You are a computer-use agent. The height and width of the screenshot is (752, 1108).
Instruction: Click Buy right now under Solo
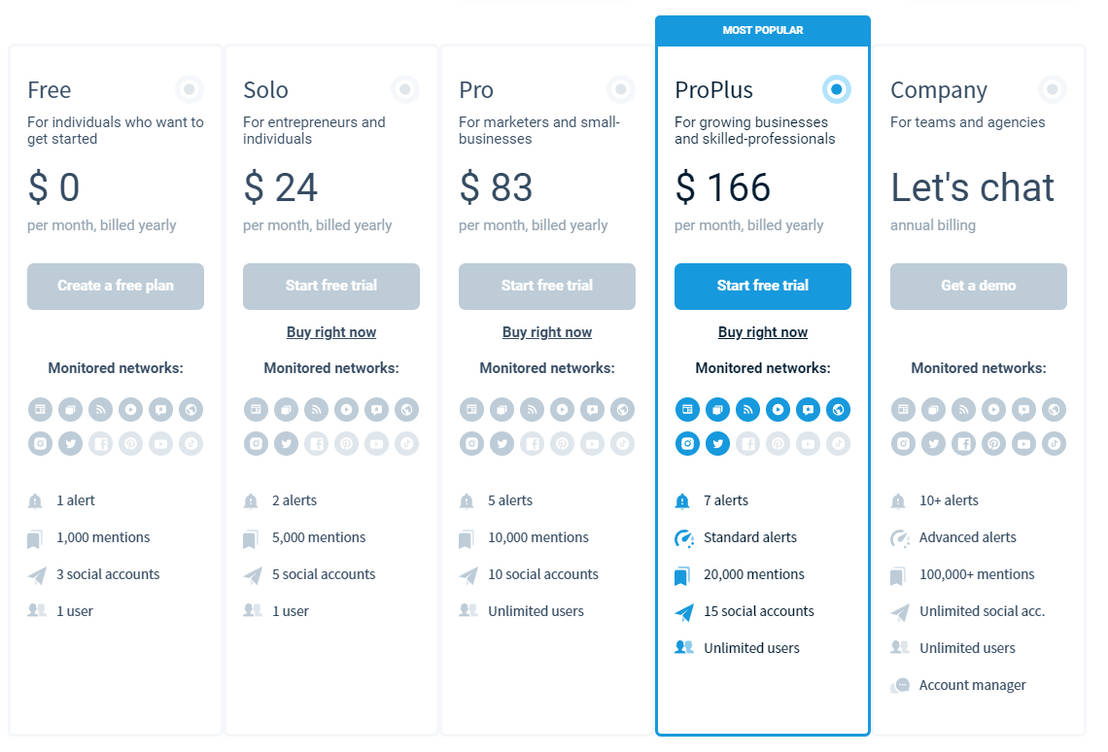331,332
